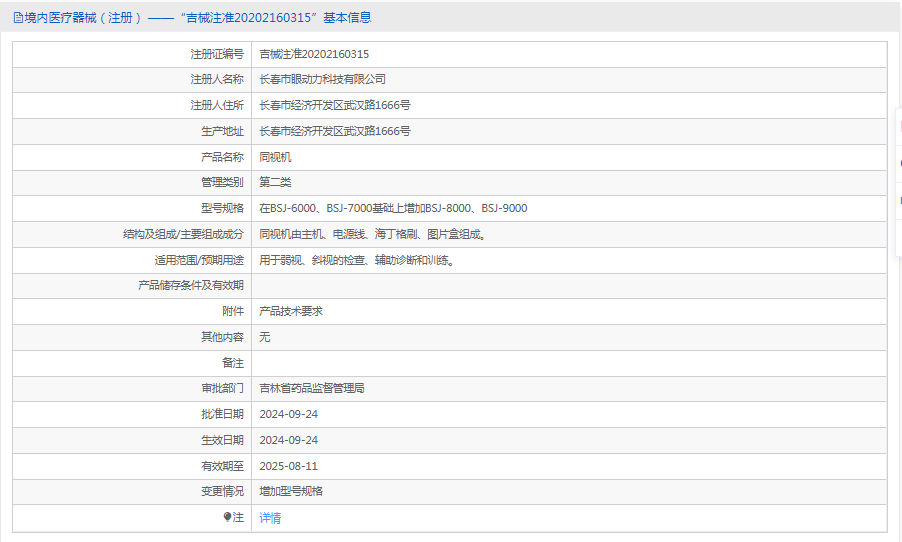Select registrant name 长春市眼动力科技有限公司
Image resolution: width=902 pixels, height=542 pixels.
tap(322, 79)
